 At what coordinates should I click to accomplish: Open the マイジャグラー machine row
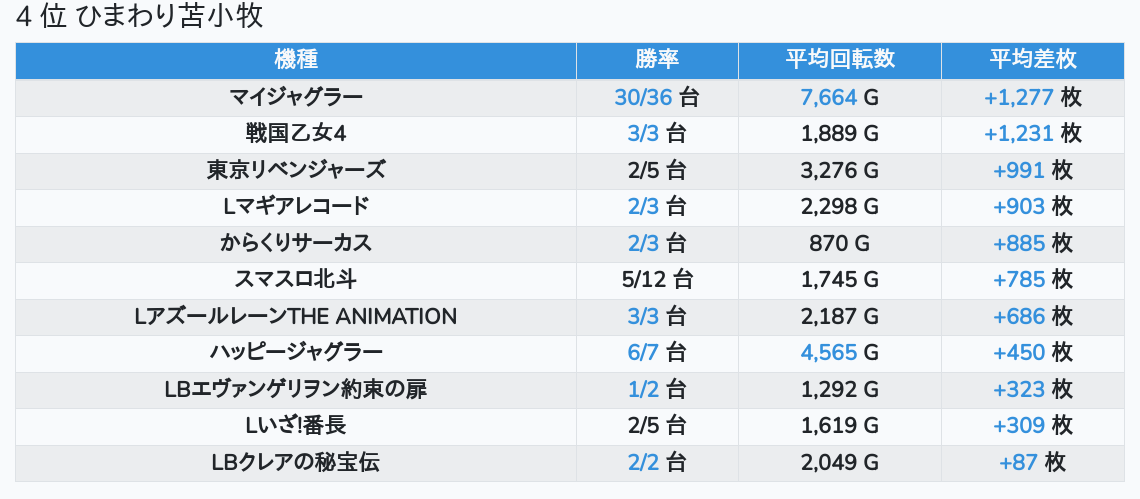point(295,97)
